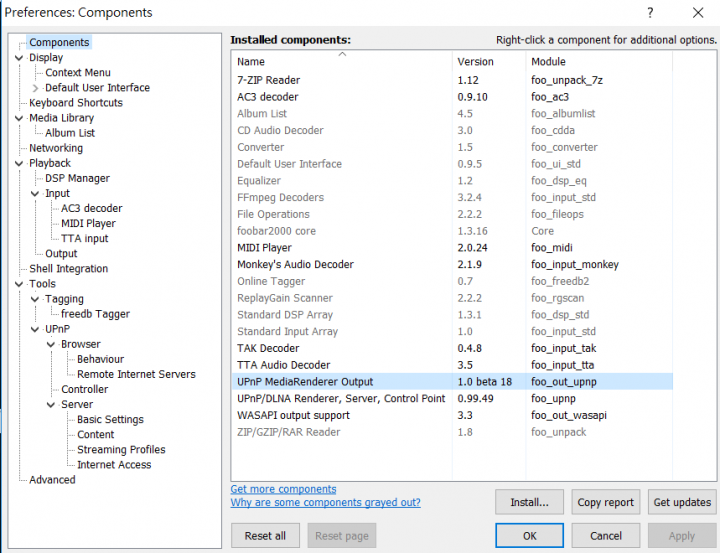Click the Reset all button
The height and width of the screenshot is (553, 720).
click(x=265, y=536)
